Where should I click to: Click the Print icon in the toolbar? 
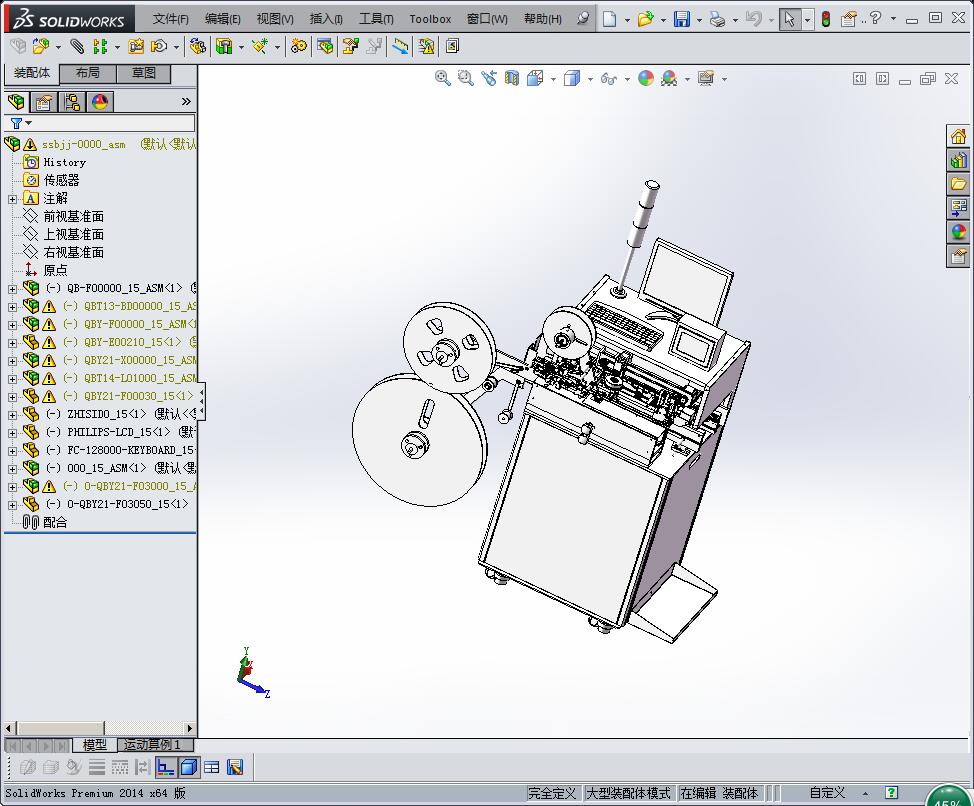pyautogui.click(x=716, y=19)
